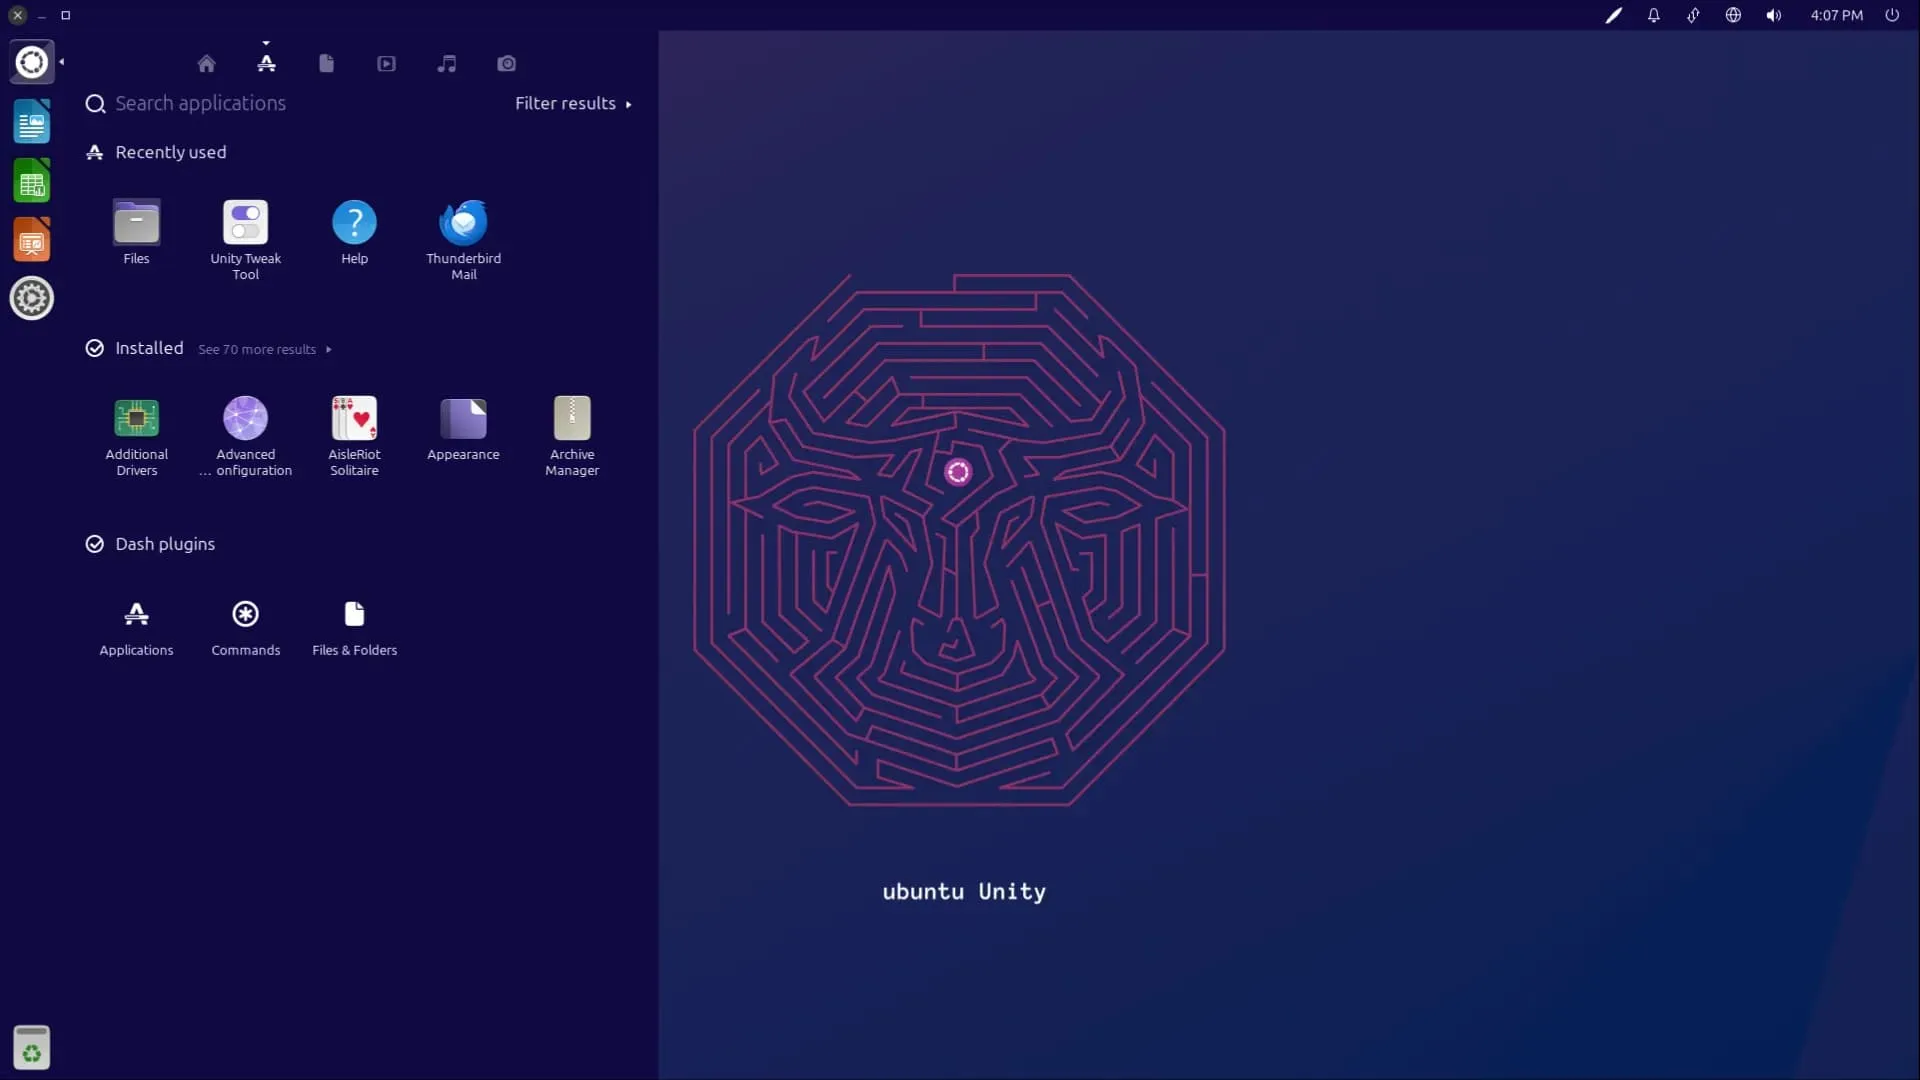Open Advanced Network Configuration icon
The width and height of the screenshot is (1920, 1080).
point(245,419)
